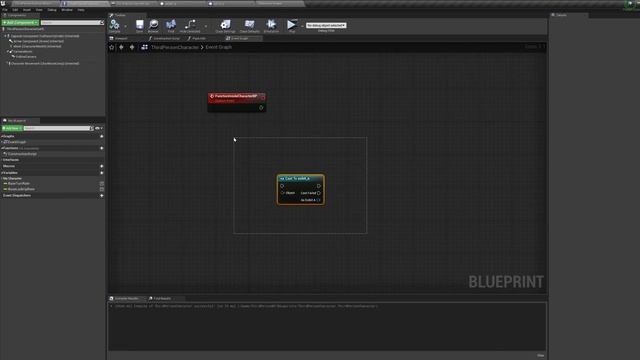Toggle Hide Unrelated nodes in toolbar
Screen dimensions: 640x360
click(190, 25)
